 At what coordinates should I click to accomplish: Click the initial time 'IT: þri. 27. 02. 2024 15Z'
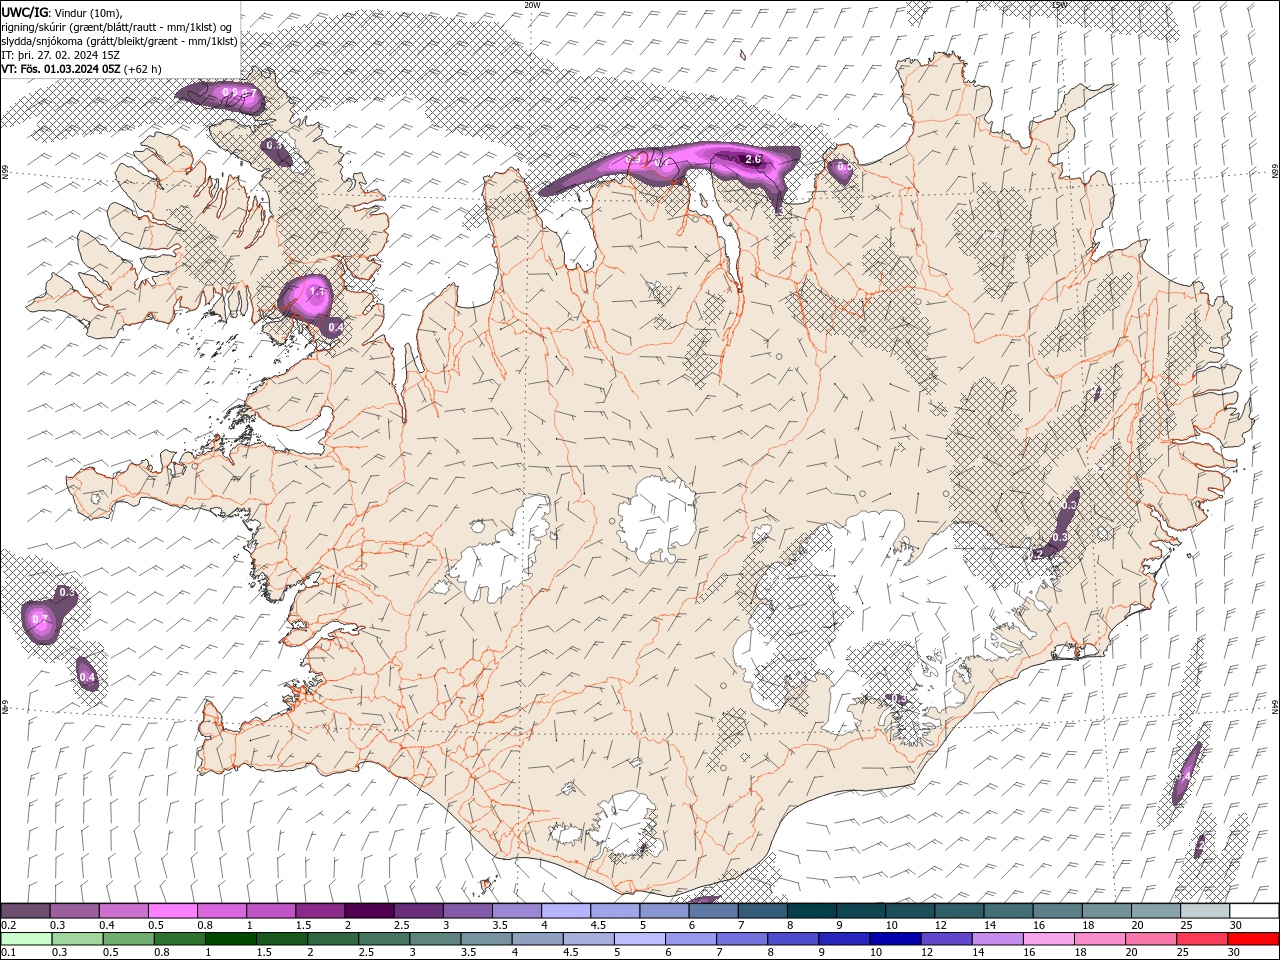coord(60,55)
